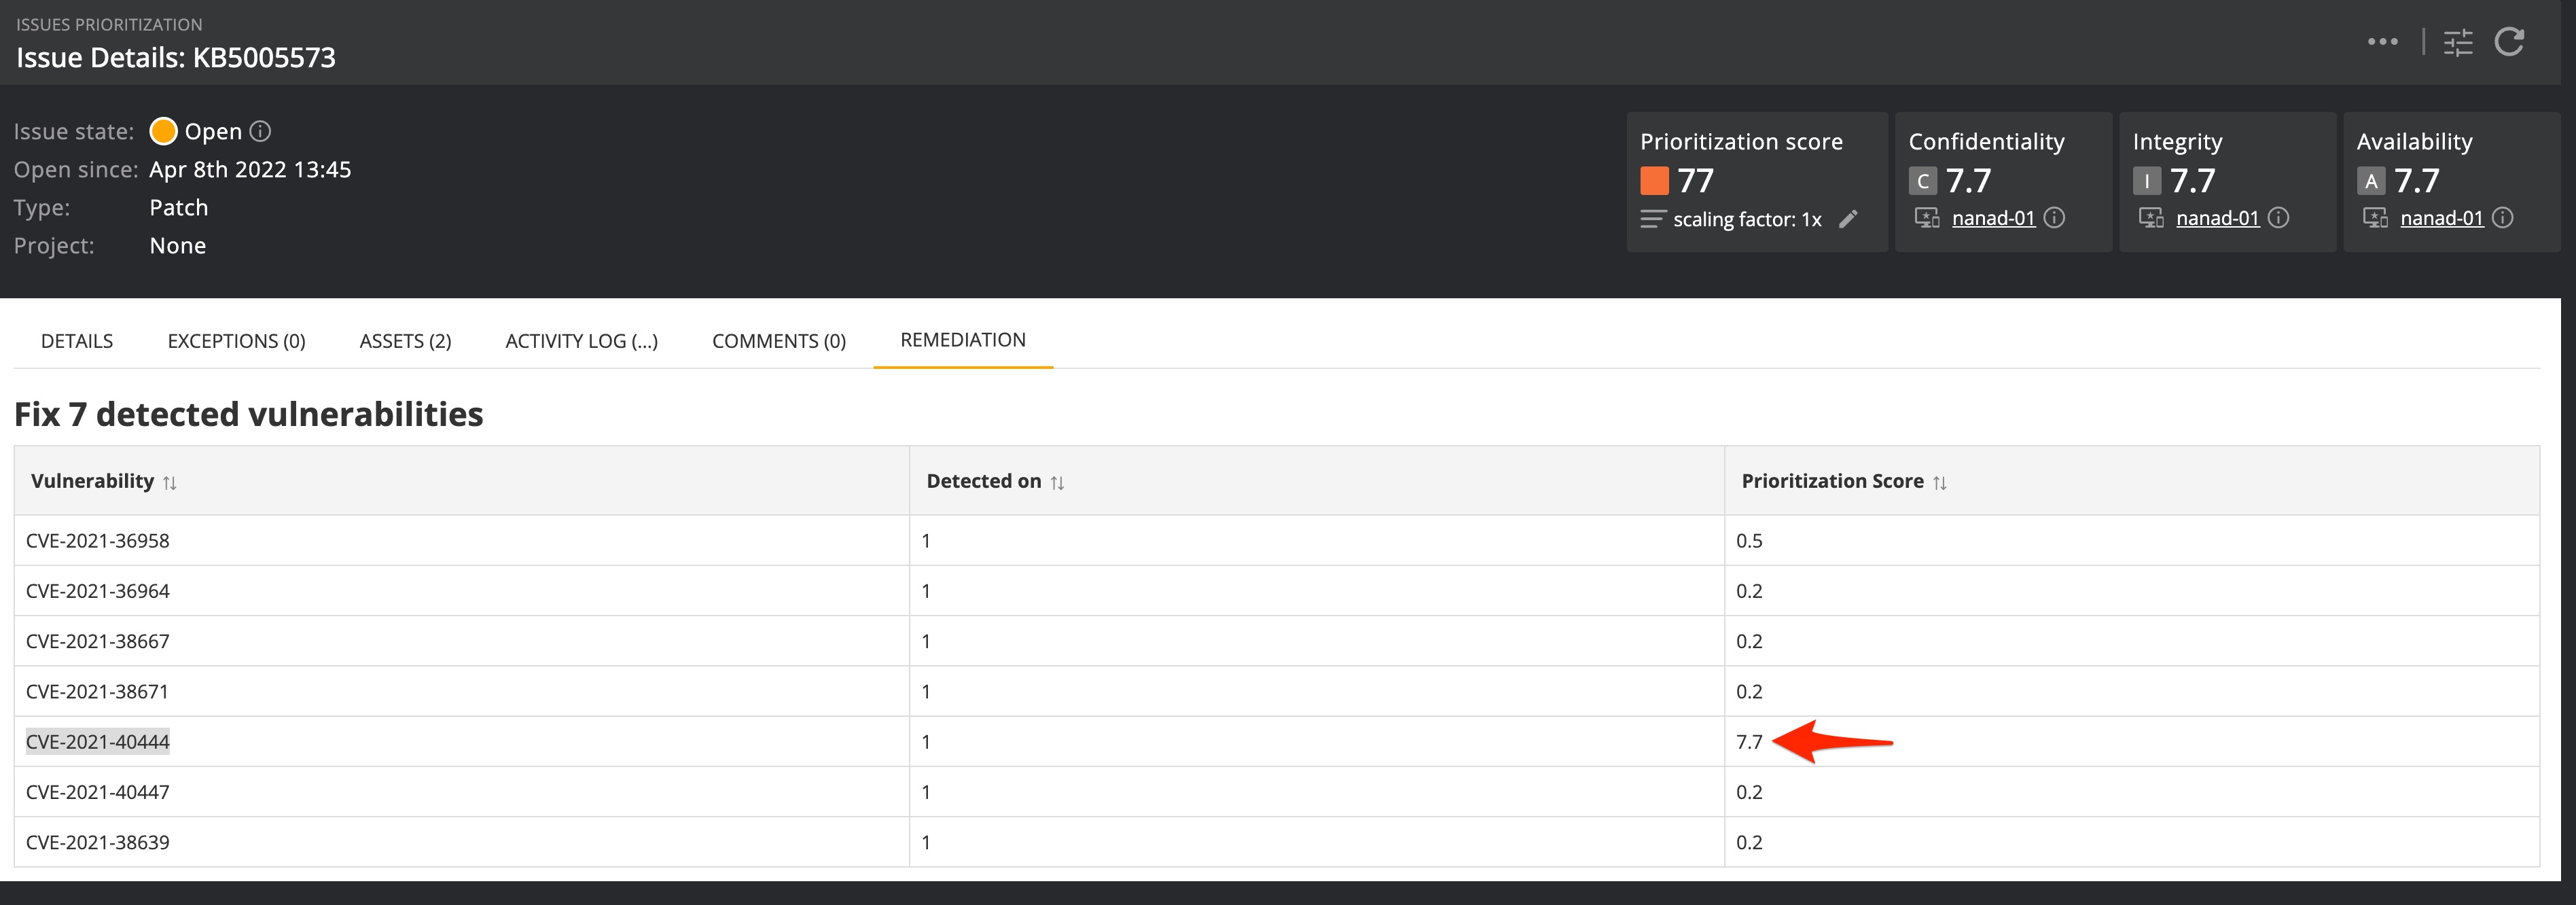Click asset icon in Confidentiality card
Image resolution: width=2576 pixels, height=905 pixels.
(x=1926, y=218)
